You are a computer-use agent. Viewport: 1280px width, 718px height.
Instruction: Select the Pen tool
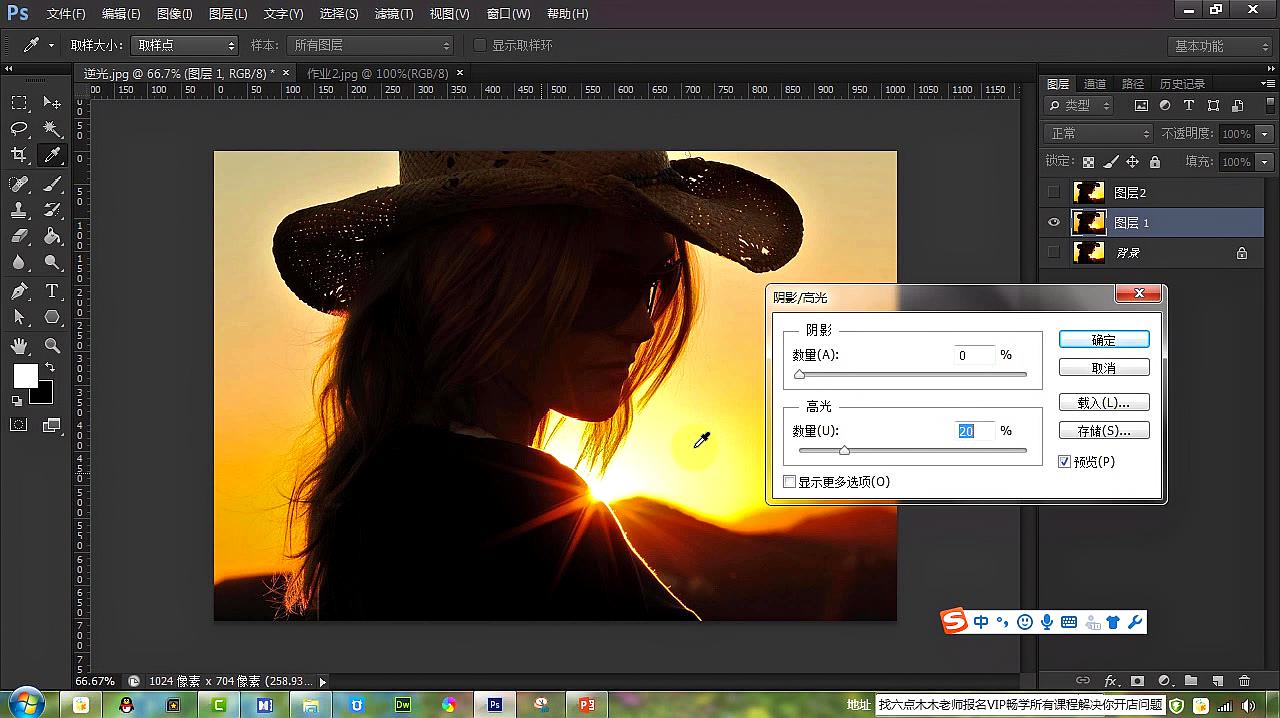point(19,291)
